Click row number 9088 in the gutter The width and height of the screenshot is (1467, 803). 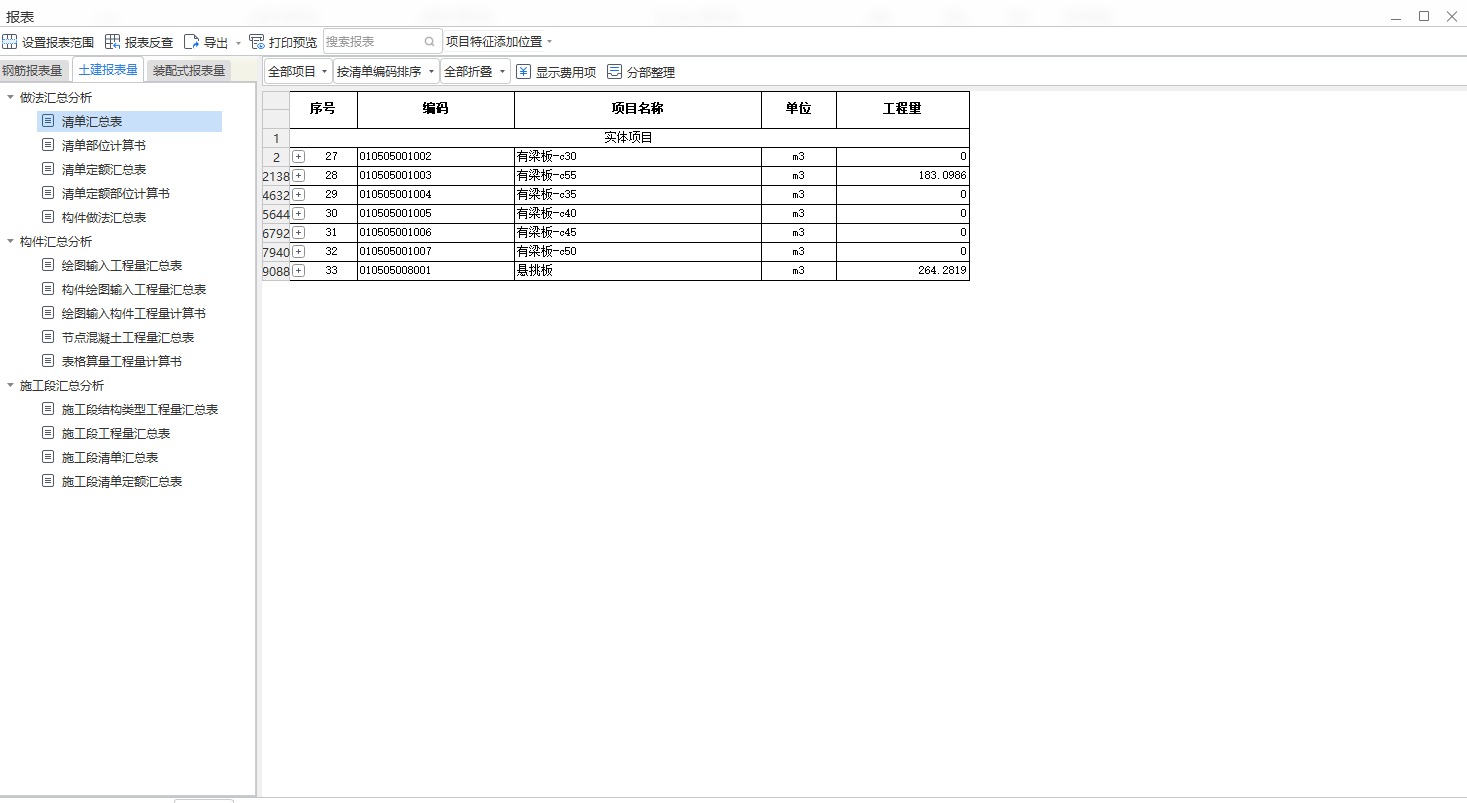click(x=276, y=271)
